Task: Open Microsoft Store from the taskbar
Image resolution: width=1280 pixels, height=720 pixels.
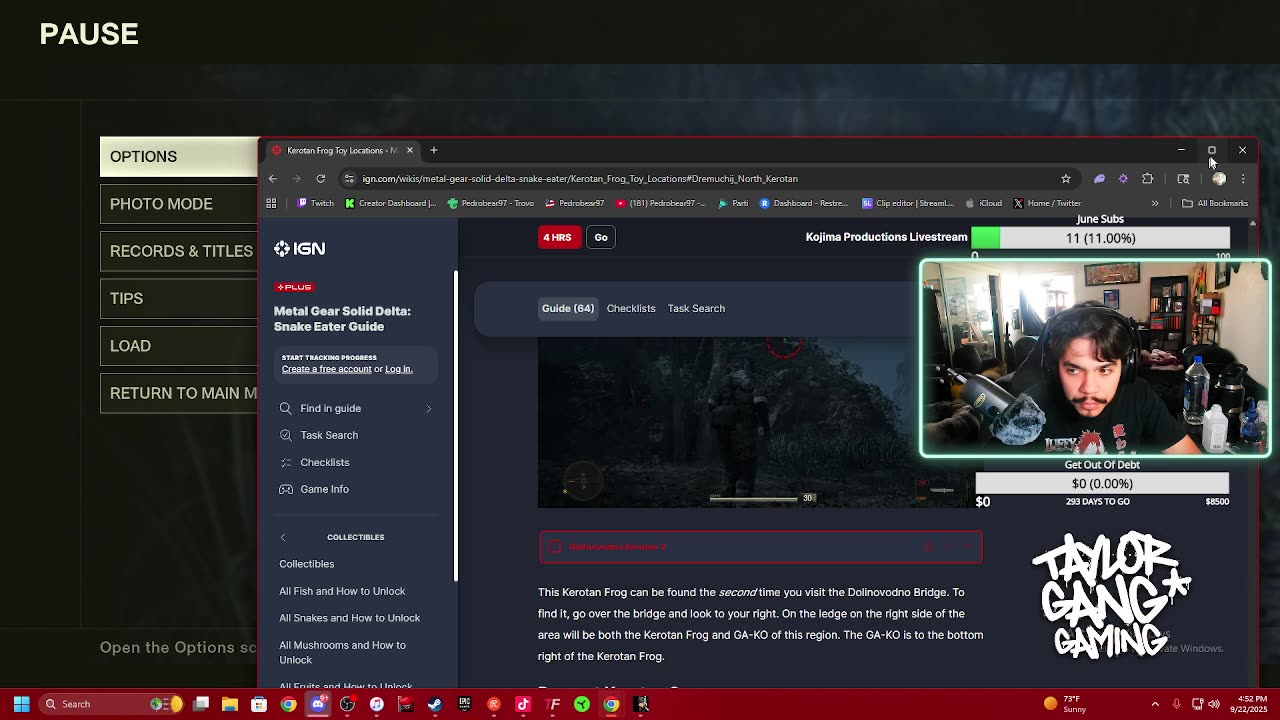Action: [259, 704]
